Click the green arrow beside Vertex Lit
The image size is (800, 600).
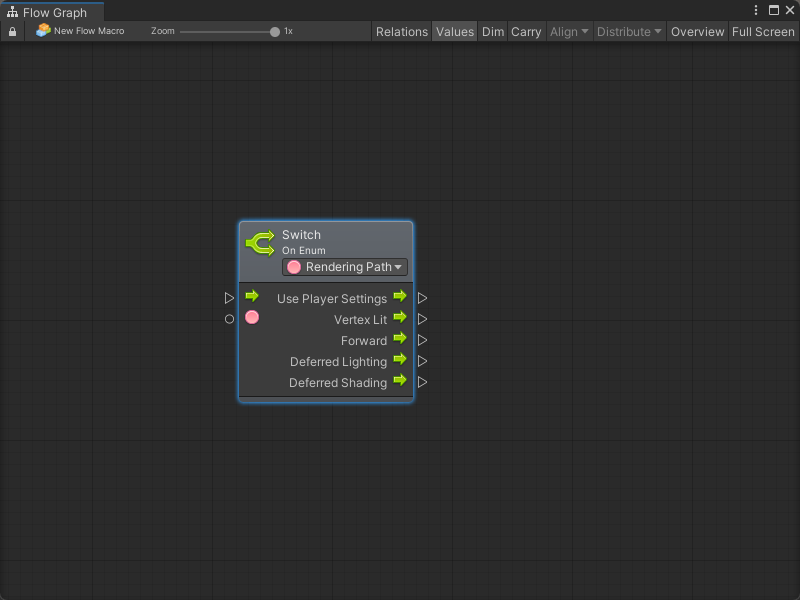click(400, 317)
